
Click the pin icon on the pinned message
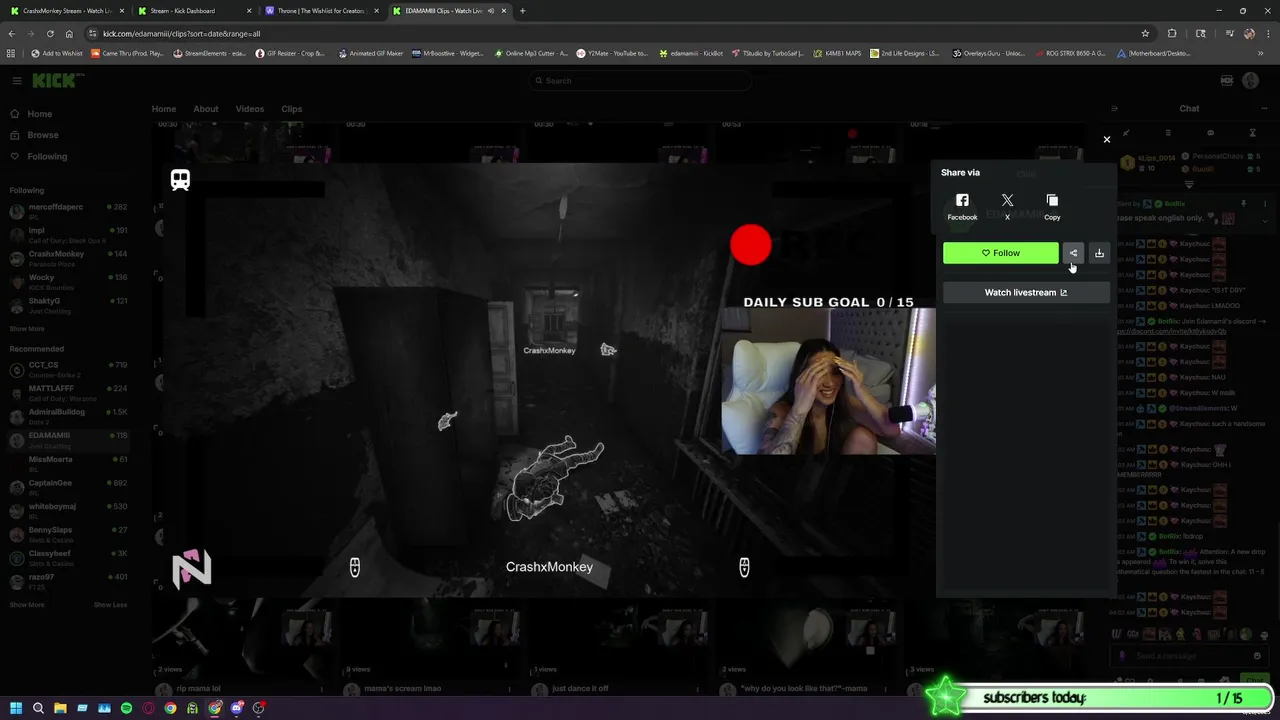click(x=1243, y=204)
